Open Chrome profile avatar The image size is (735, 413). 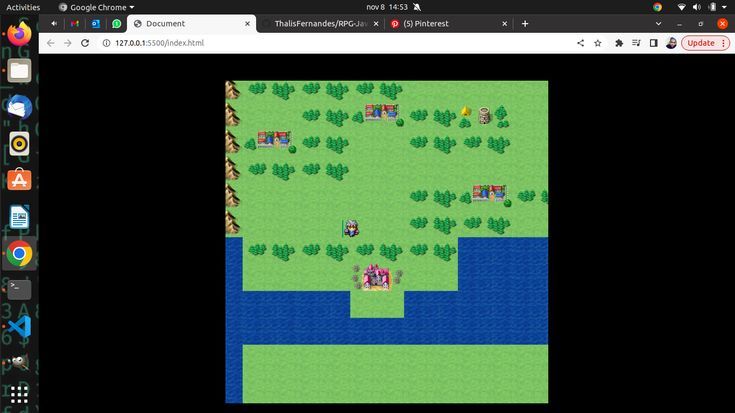671,43
